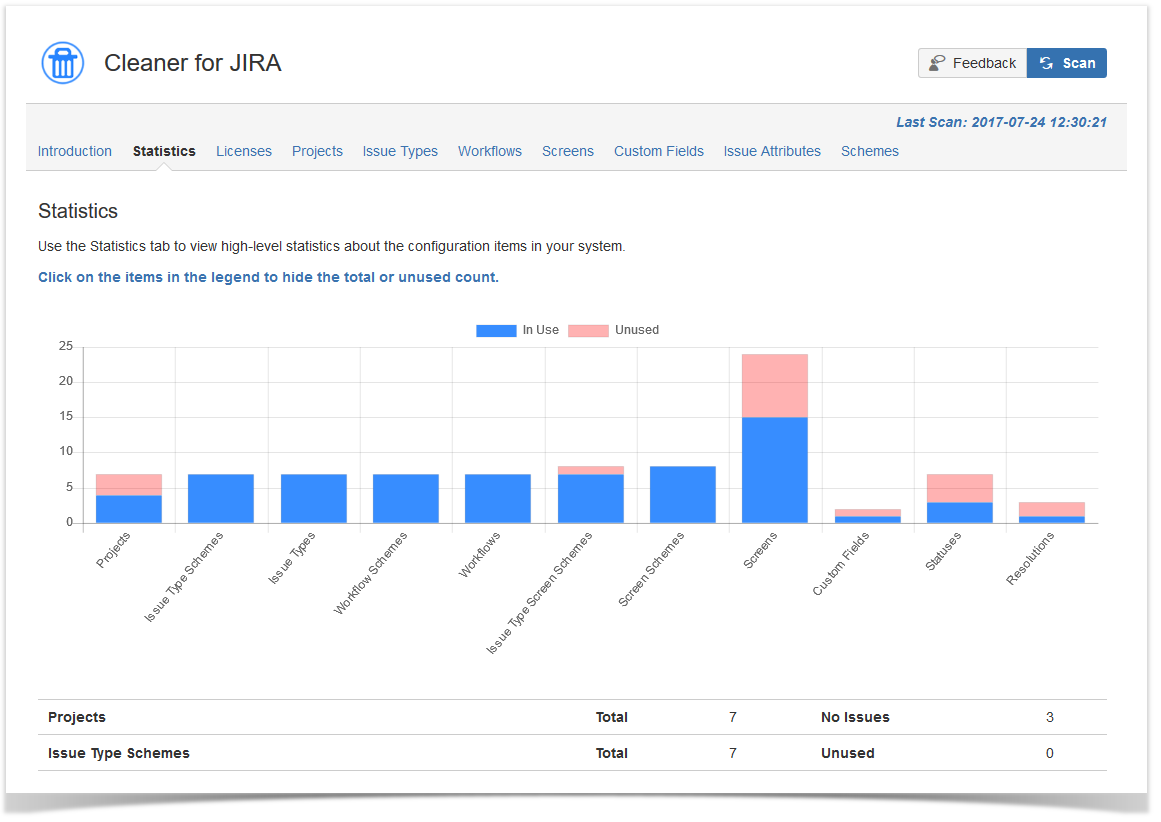
Task: Toggle the Unused legend swatch
Action: pos(589,330)
